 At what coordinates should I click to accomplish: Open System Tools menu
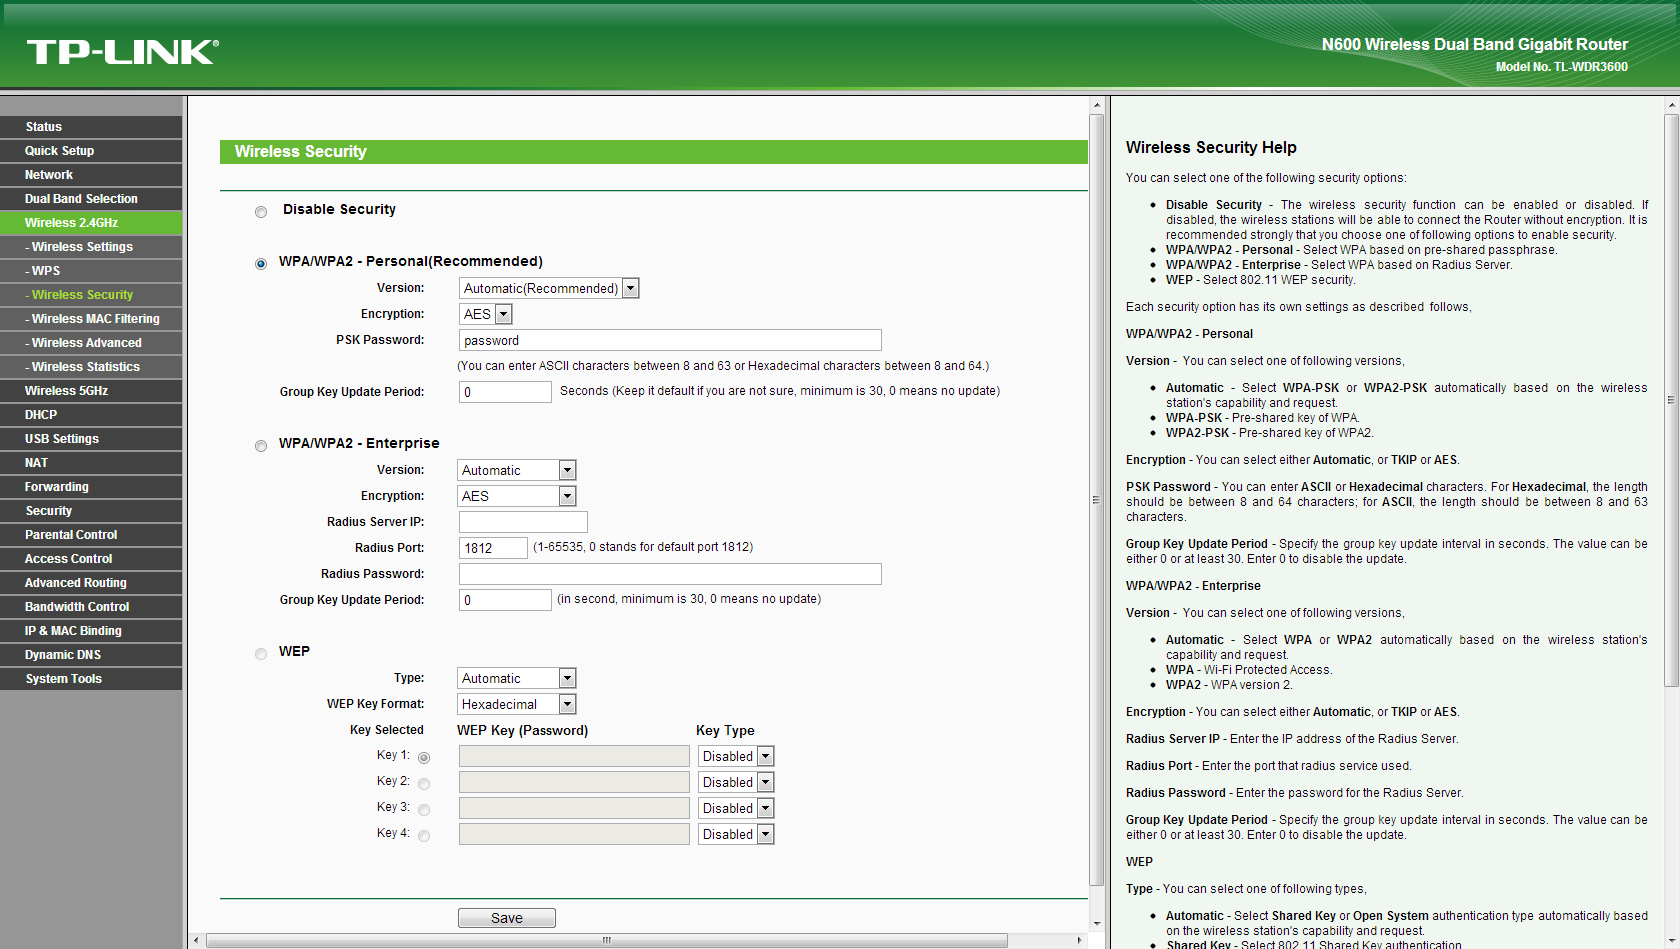click(91, 679)
